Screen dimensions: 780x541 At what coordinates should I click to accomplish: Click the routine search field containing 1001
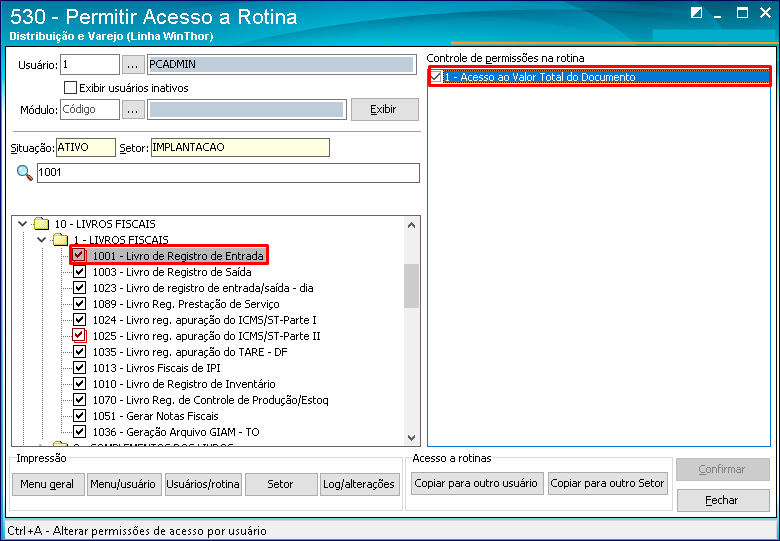[x=228, y=173]
